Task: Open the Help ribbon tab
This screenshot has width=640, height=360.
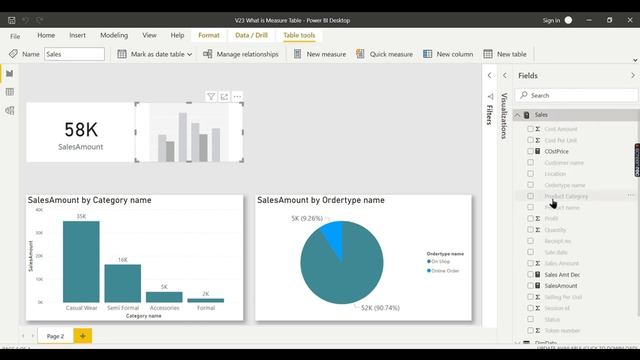Action: [x=177, y=35]
